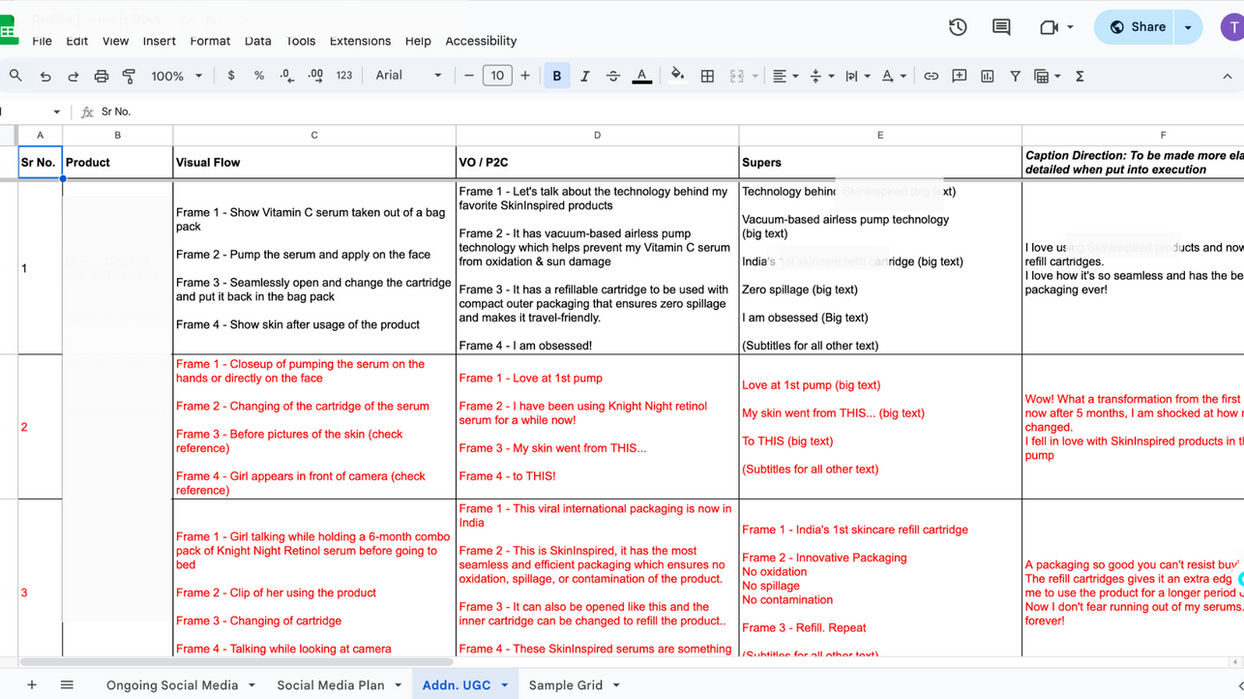Open the fill color picker

(x=678, y=76)
